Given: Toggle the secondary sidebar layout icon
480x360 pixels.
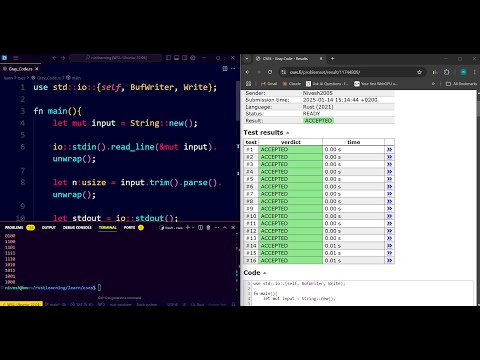Looking at the screenshot, I should (184, 58).
